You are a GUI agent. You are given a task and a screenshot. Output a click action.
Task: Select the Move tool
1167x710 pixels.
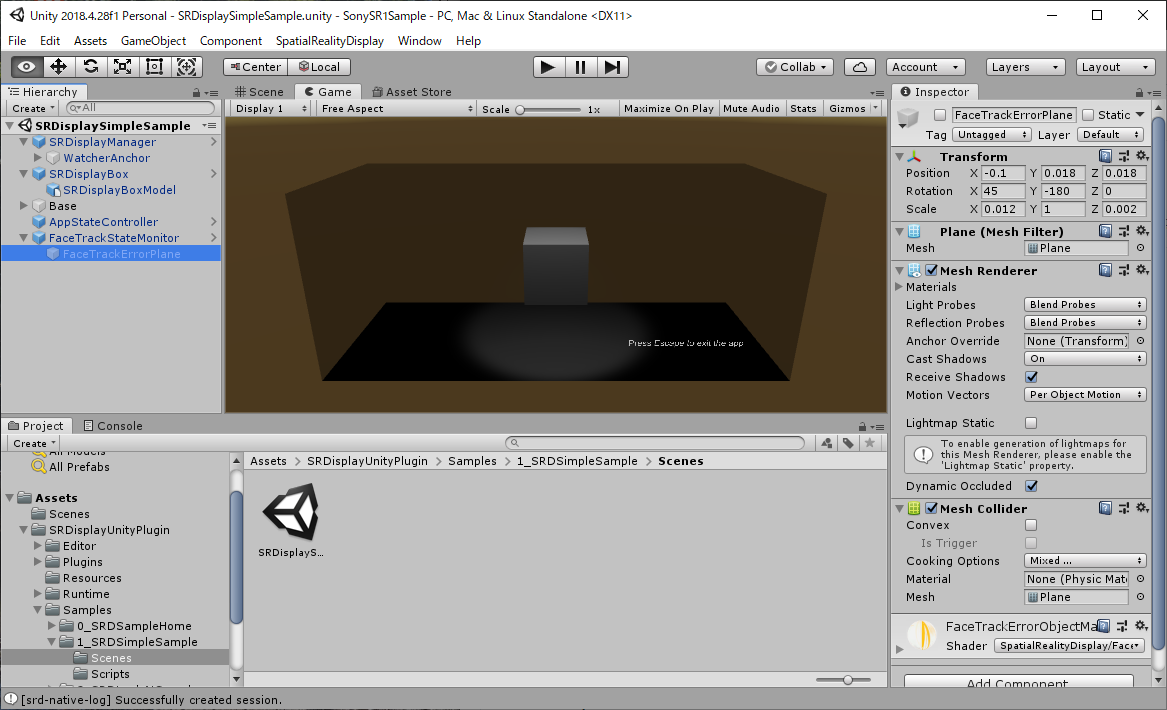(x=58, y=67)
